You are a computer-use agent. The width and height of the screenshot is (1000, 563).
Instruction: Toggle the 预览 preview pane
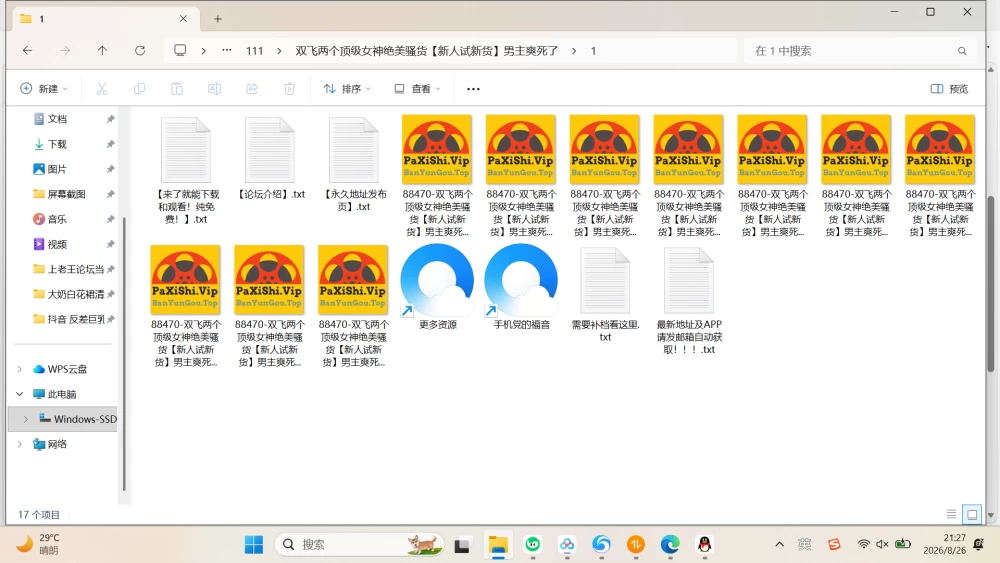pos(949,89)
